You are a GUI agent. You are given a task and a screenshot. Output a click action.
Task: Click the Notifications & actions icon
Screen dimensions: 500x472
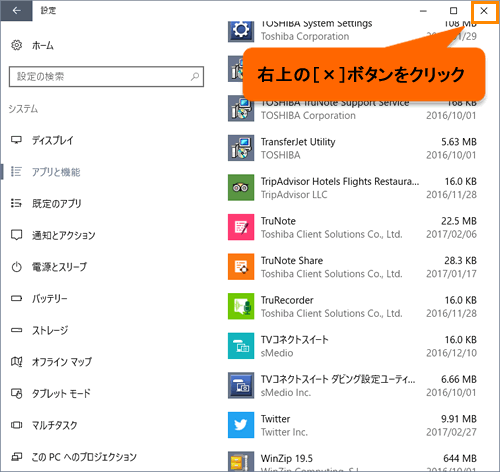point(16,235)
